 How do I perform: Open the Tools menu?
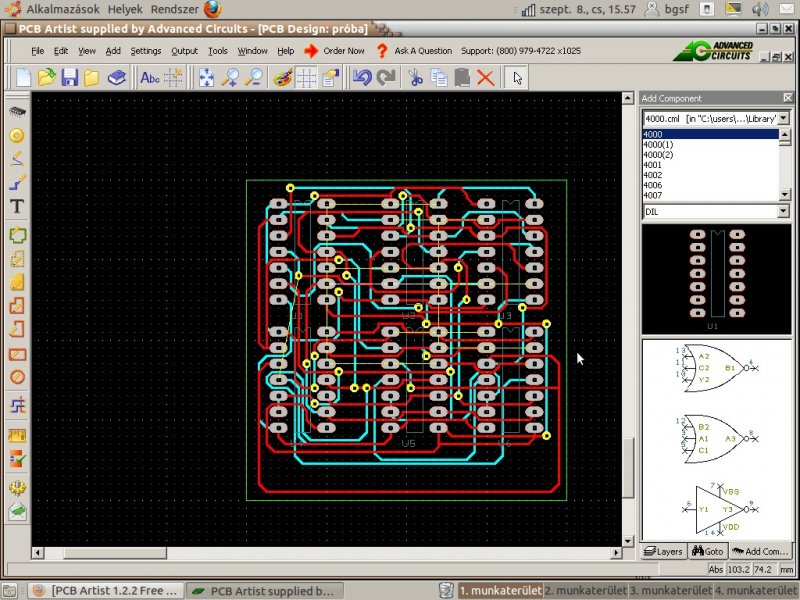tap(217, 51)
